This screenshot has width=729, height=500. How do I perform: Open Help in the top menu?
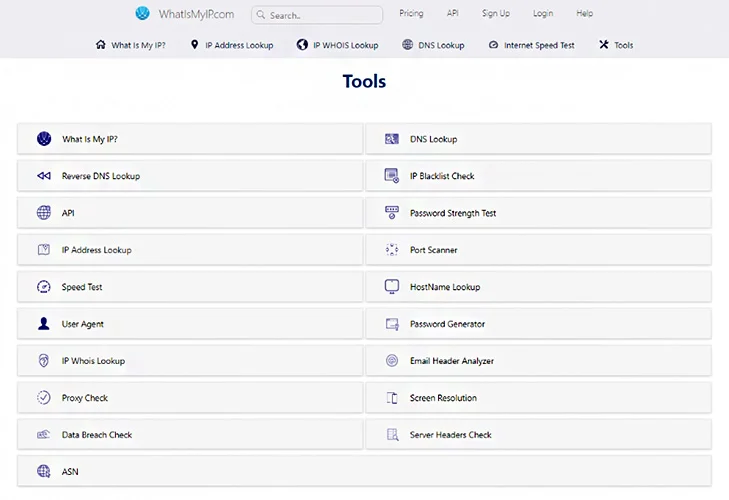pos(584,13)
